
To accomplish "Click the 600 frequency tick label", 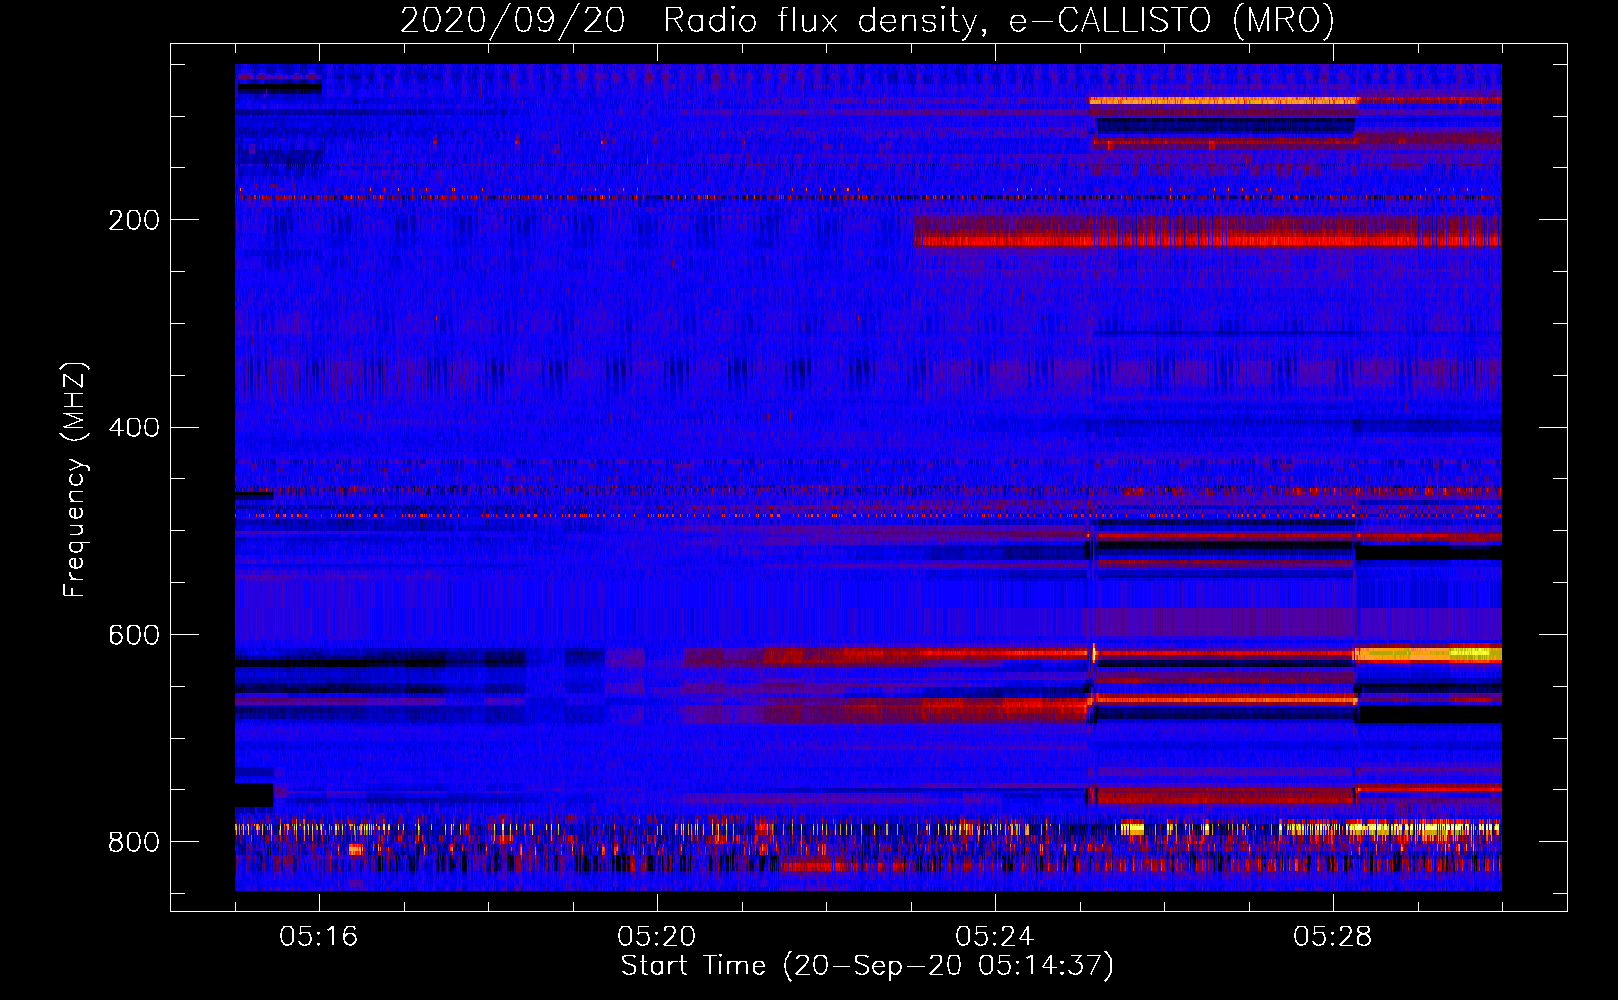I will pos(133,635).
